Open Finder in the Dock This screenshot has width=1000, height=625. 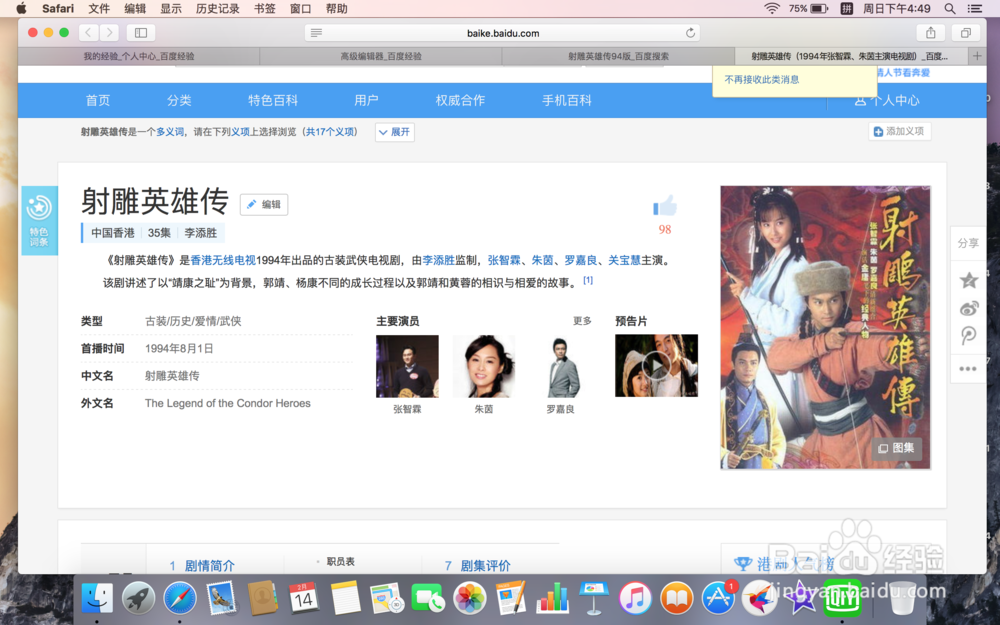[x=97, y=598]
